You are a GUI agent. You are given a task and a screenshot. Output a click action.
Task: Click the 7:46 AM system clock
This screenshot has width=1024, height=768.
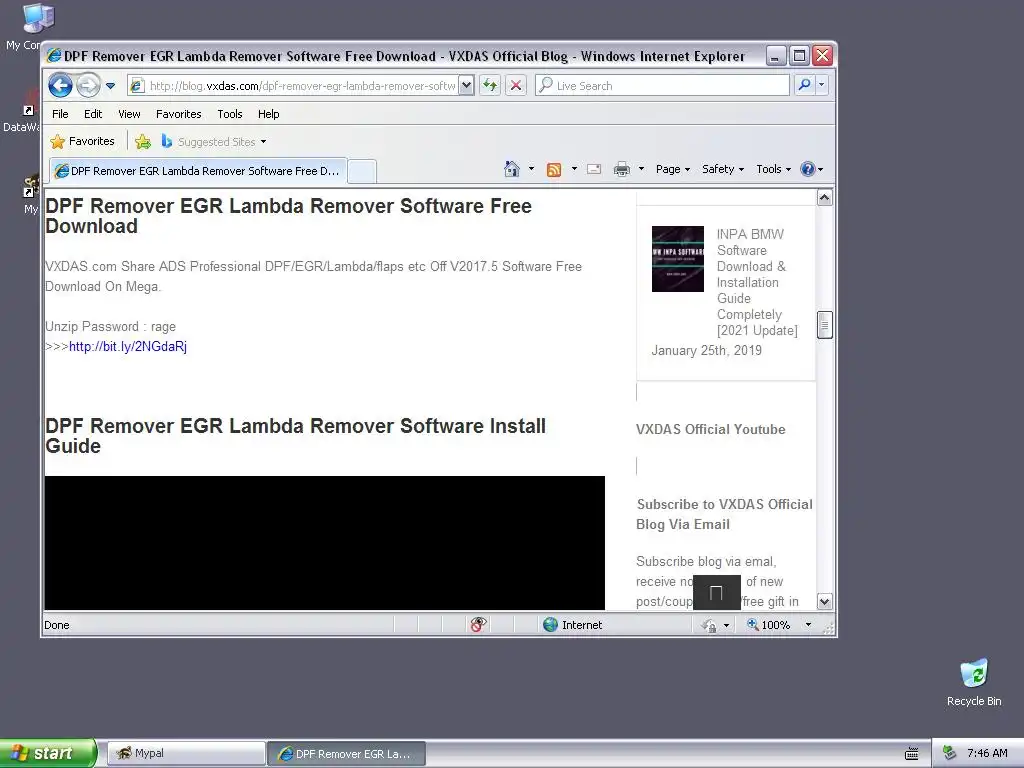pos(987,753)
